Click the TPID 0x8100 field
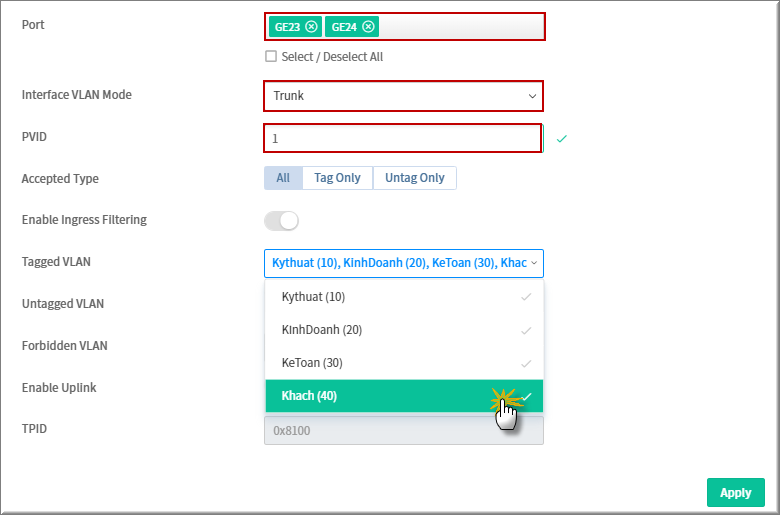Image resolution: width=780 pixels, height=515 pixels. (404, 430)
